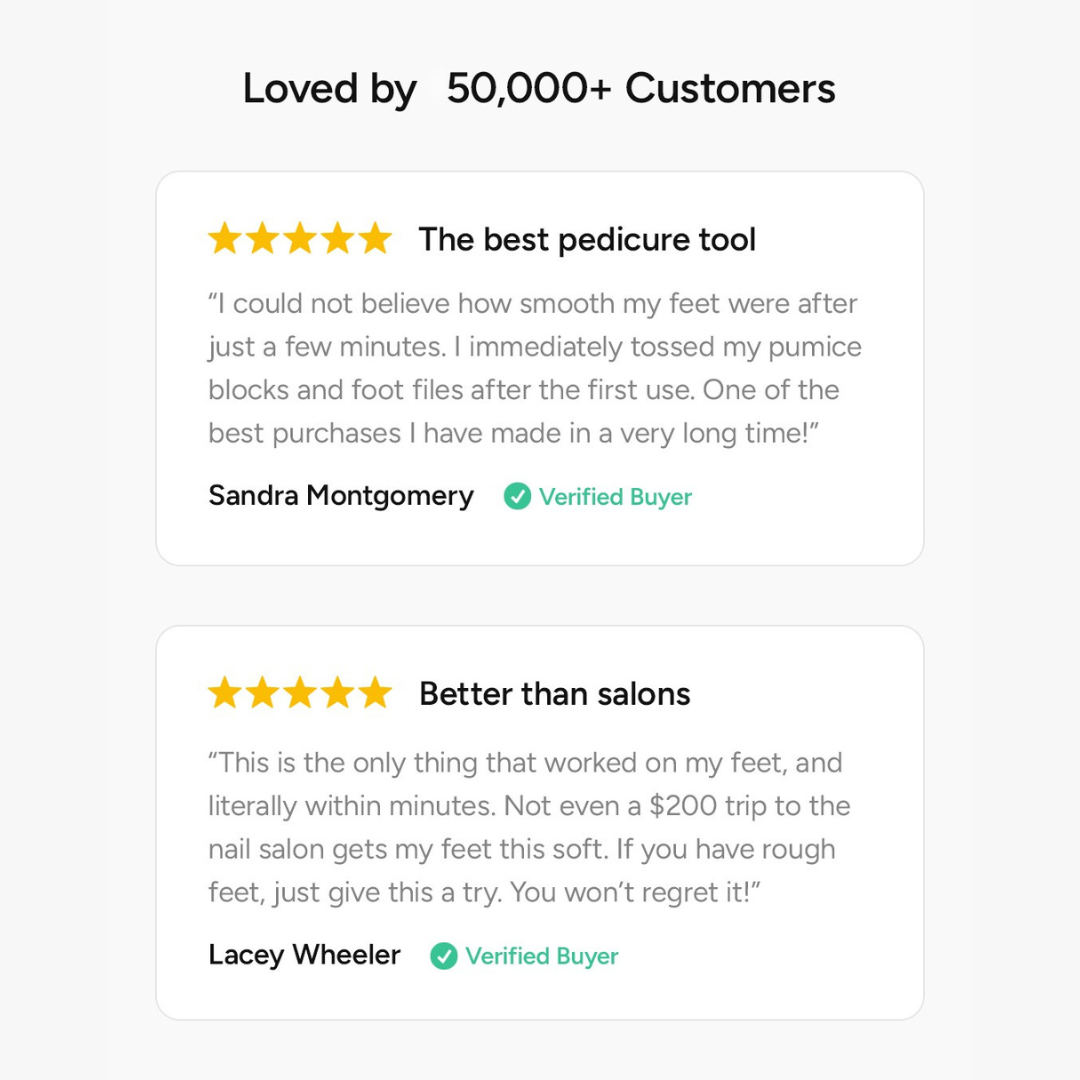The height and width of the screenshot is (1080, 1080).
Task: Click the fourth star in Sandra's review
Action: [x=338, y=240]
